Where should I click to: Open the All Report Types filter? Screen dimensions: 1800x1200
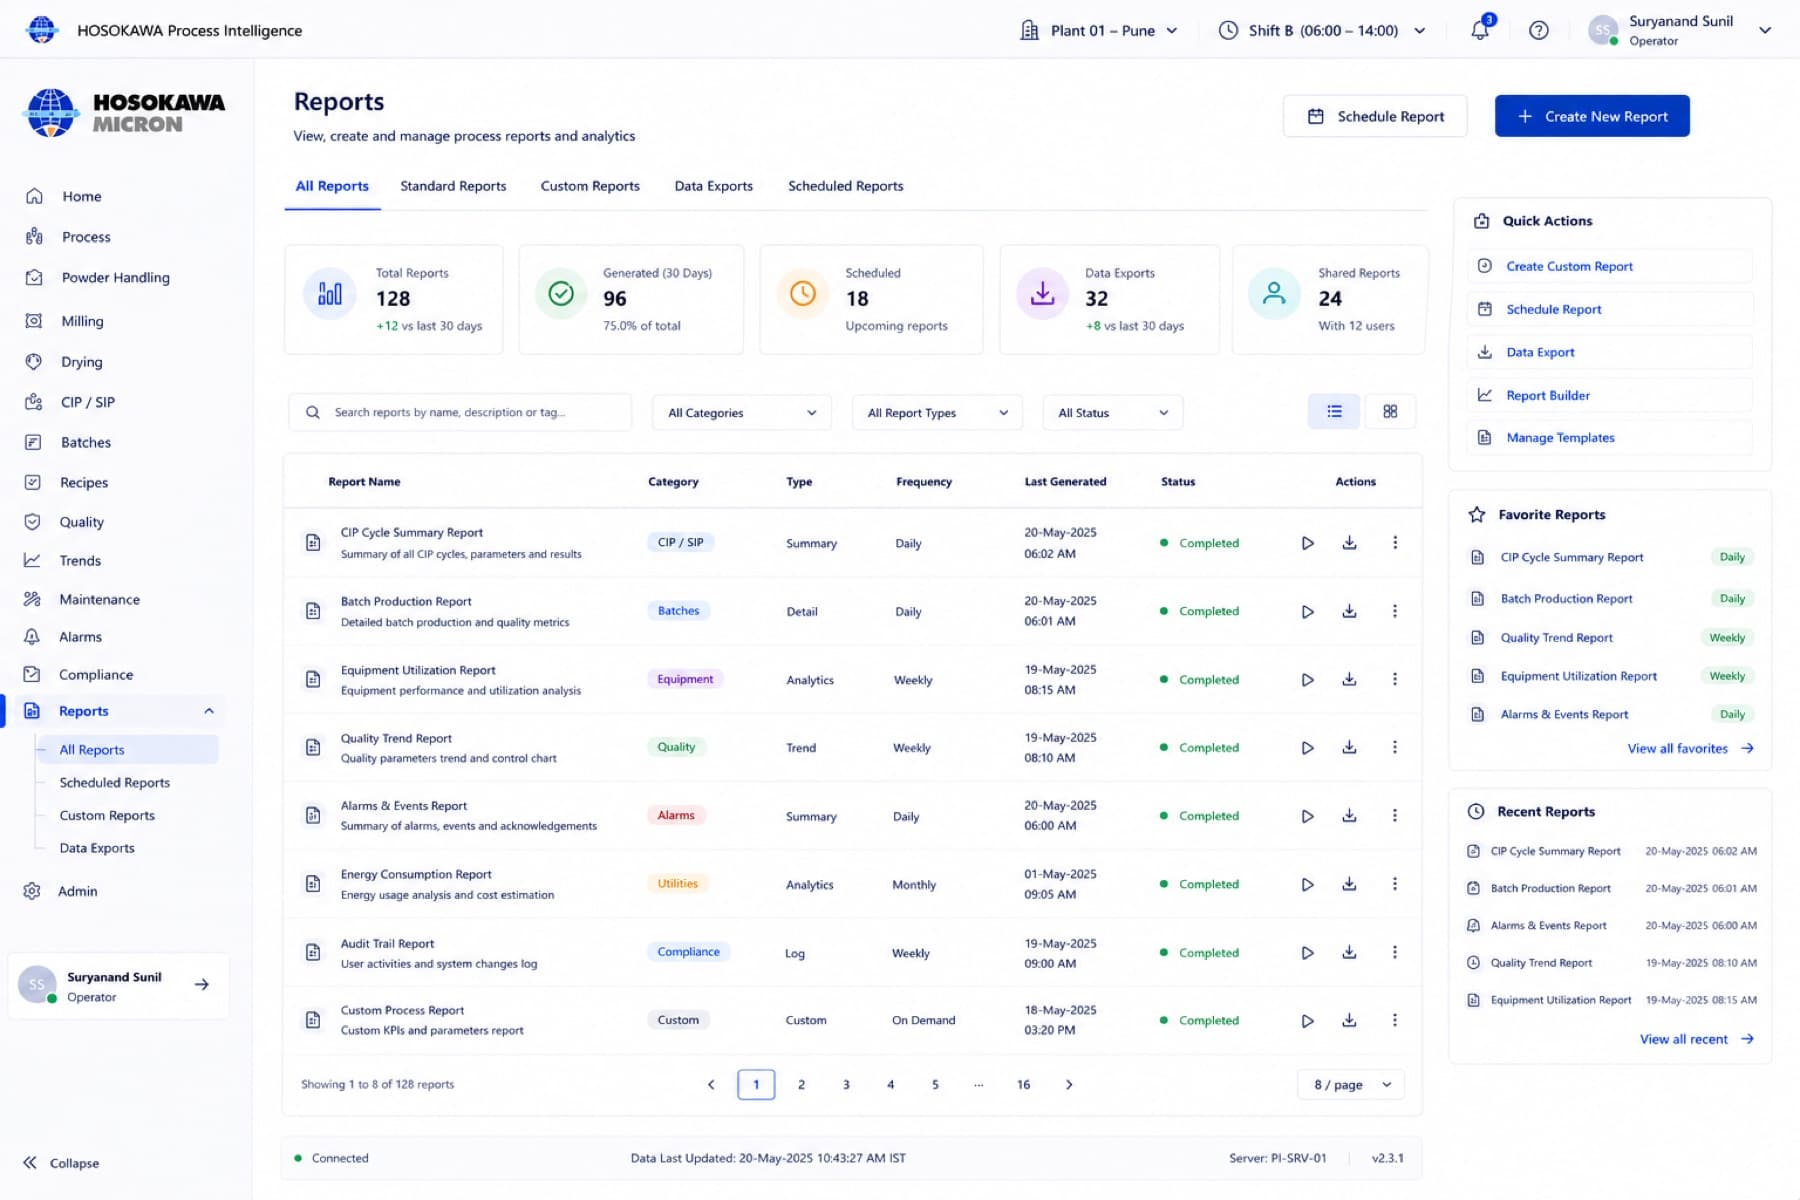tap(937, 413)
